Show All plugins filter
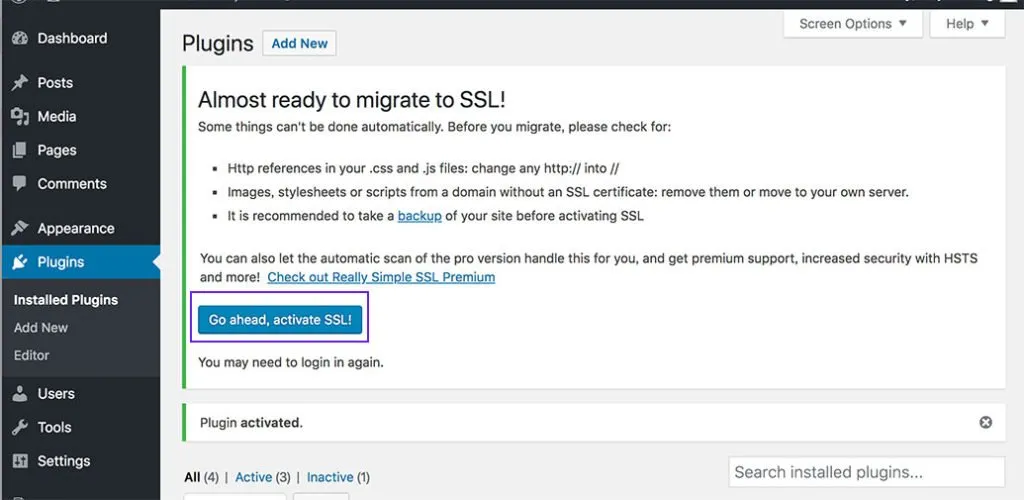The height and width of the screenshot is (500, 1024). coord(192,477)
